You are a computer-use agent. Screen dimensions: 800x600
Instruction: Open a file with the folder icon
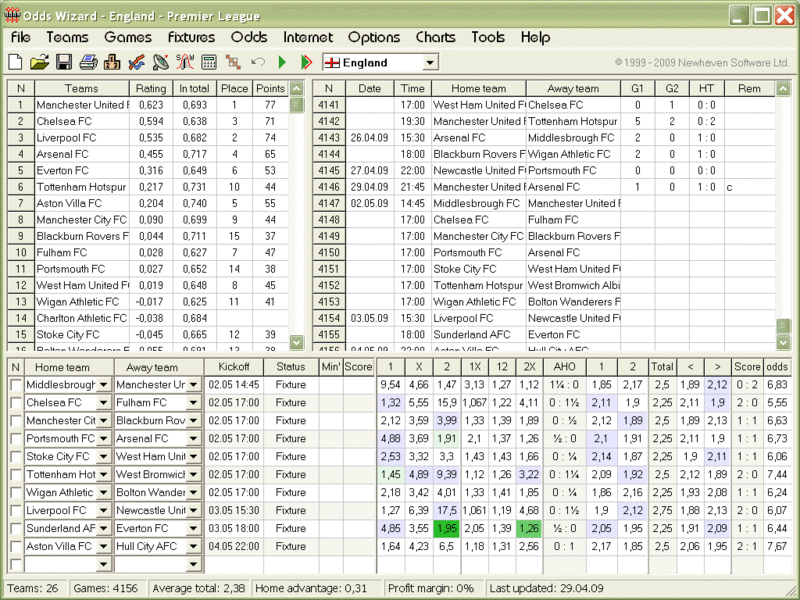pos(40,62)
